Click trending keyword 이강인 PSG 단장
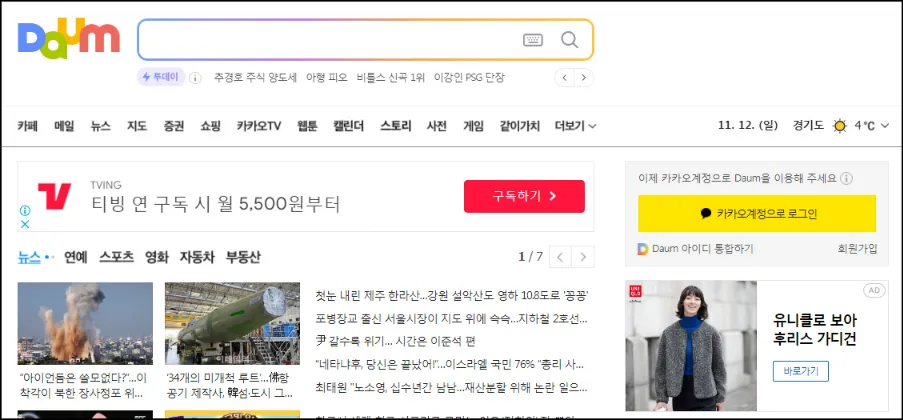 tap(469, 78)
